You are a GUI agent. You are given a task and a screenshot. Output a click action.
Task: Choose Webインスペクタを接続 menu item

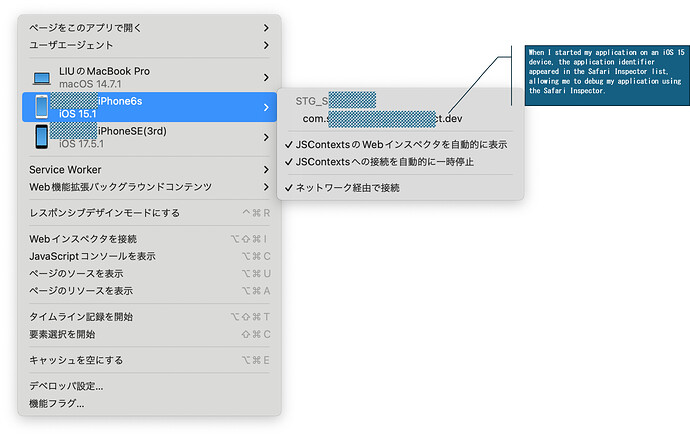83,239
